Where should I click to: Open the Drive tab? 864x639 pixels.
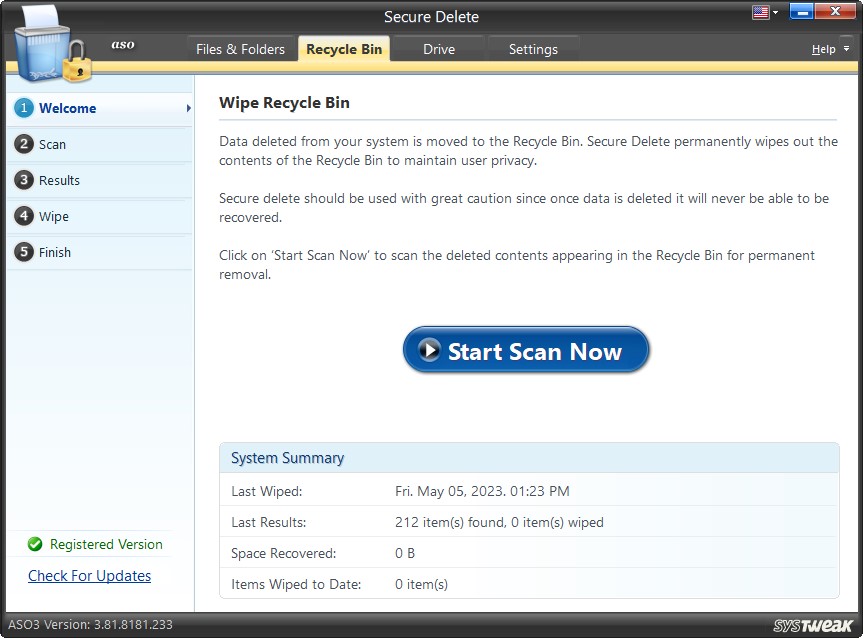(x=439, y=48)
